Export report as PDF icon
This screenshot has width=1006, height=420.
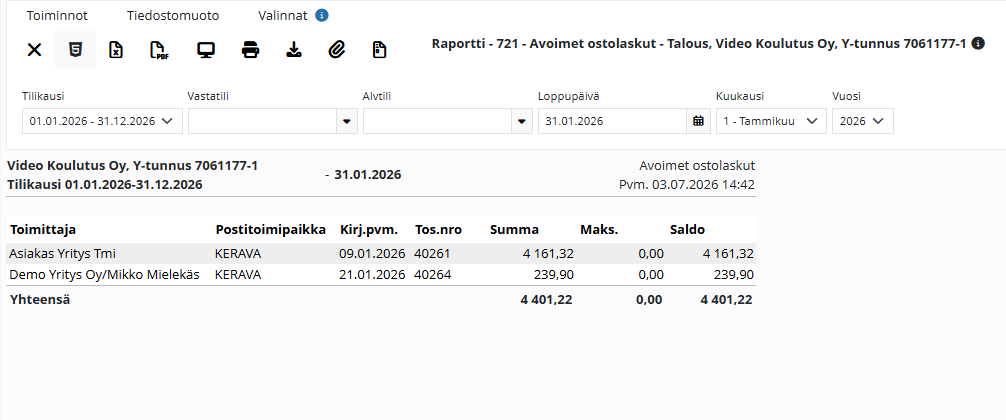pos(158,50)
